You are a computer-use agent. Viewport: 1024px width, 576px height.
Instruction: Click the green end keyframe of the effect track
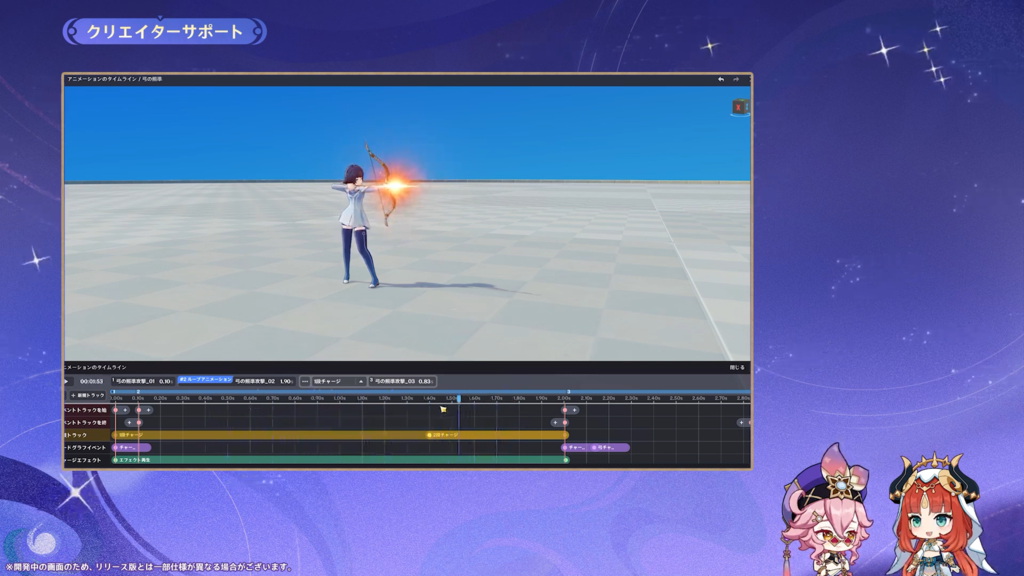point(566,460)
